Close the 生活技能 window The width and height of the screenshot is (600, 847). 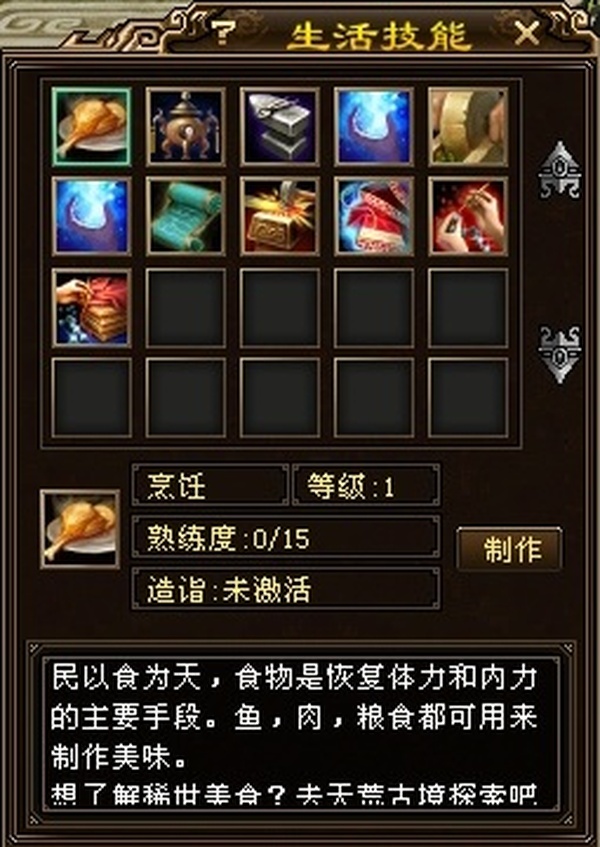(527, 34)
